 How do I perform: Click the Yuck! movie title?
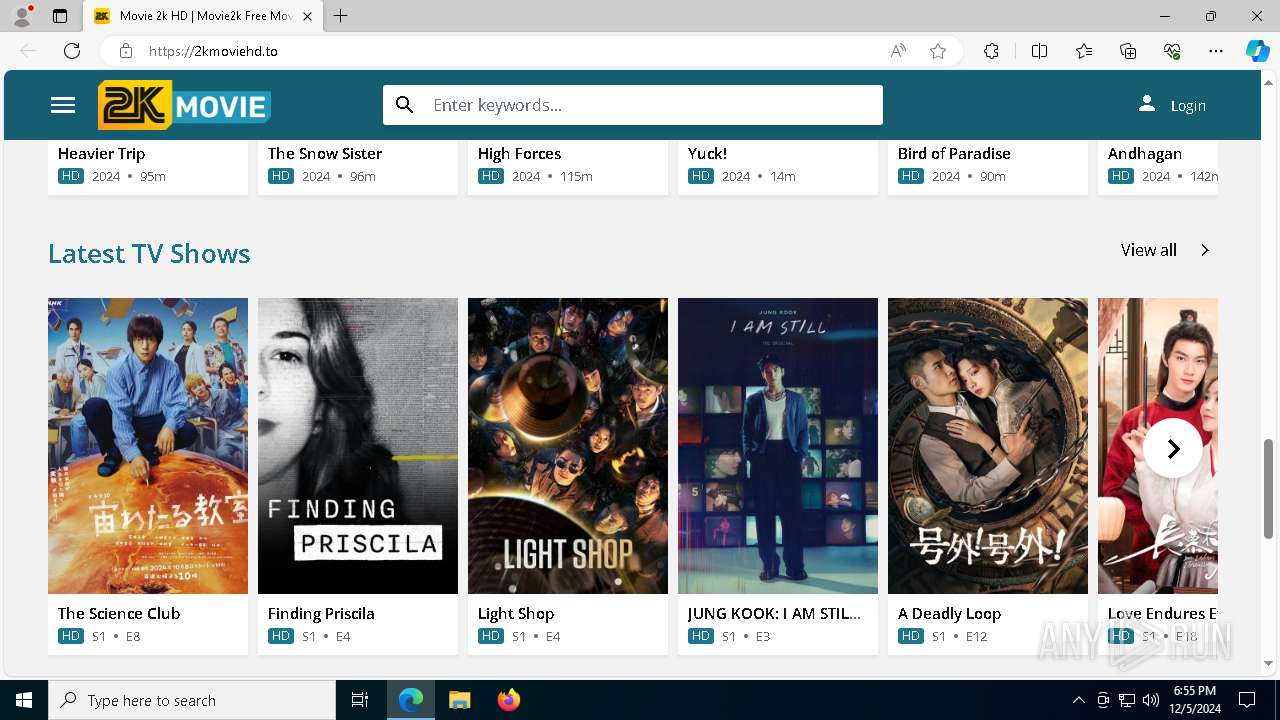point(707,153)
